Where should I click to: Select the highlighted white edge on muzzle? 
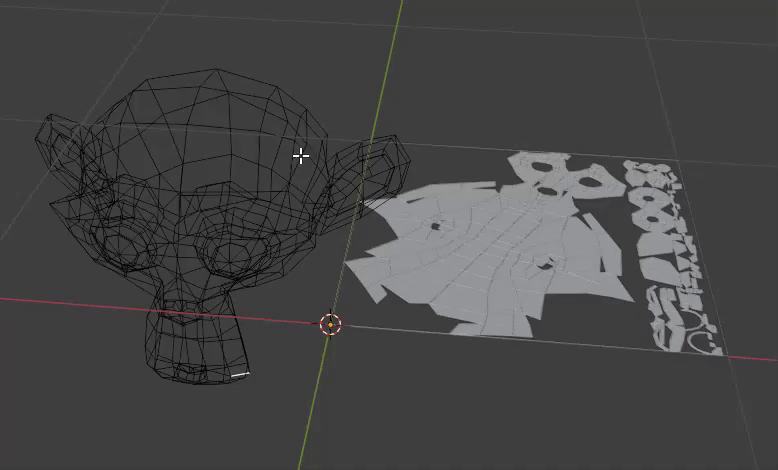240,375
